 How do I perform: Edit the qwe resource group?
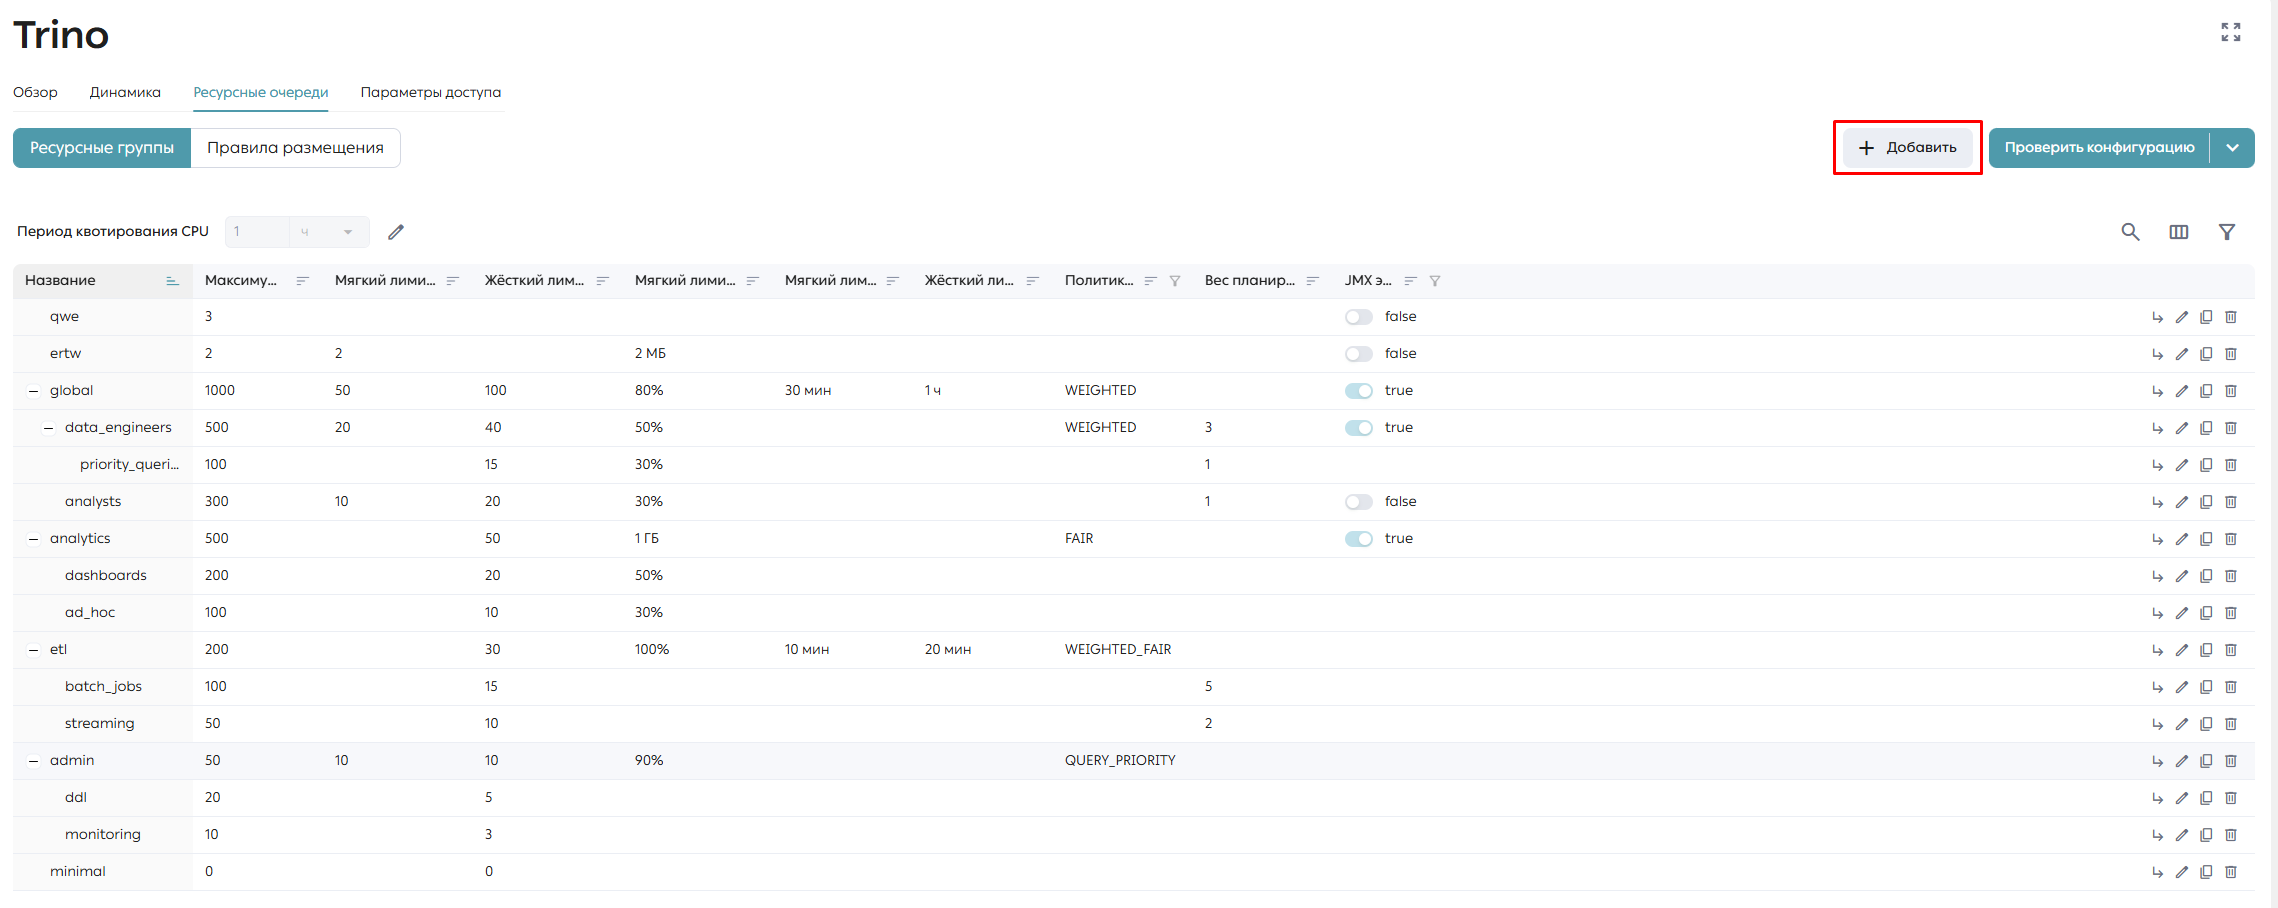click(2181, 317)
